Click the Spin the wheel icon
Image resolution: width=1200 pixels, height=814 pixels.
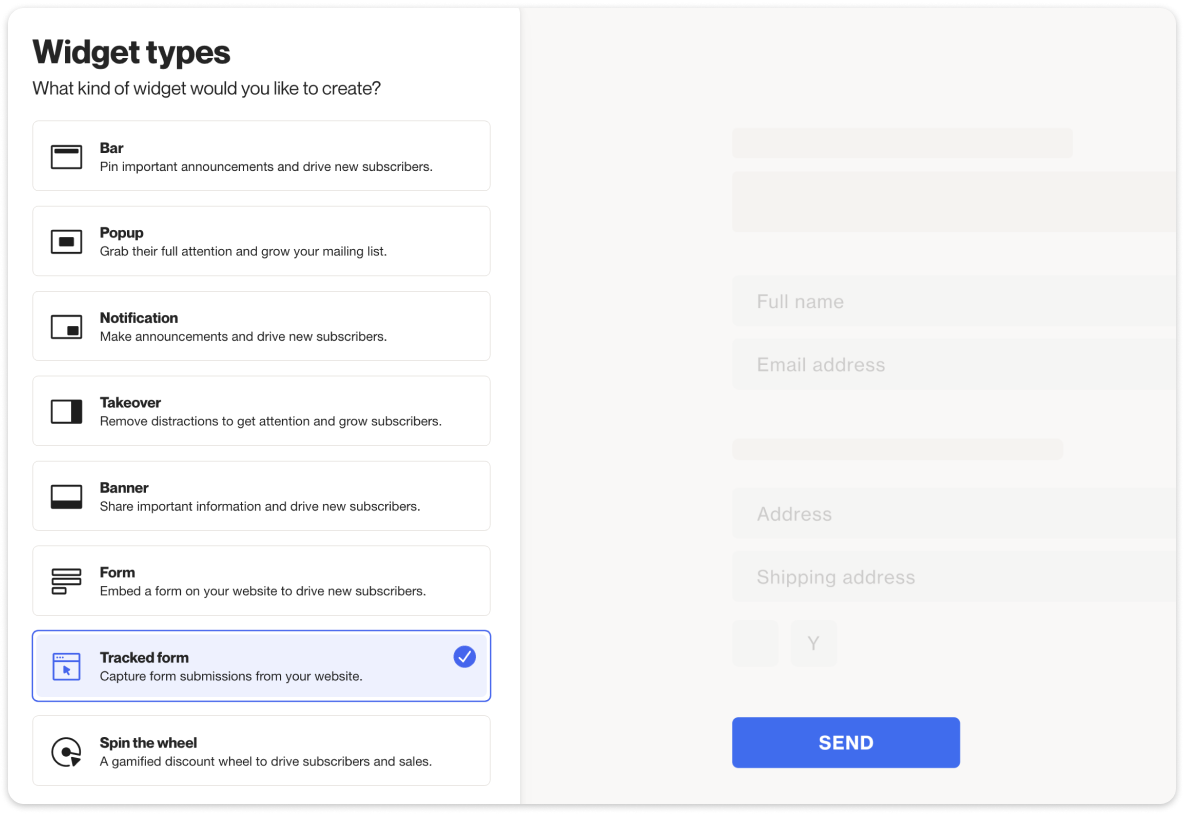66,752
